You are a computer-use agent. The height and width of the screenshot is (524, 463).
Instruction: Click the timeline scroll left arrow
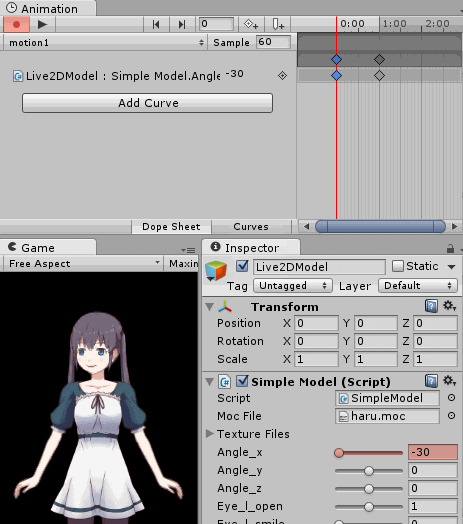[306, 227]
